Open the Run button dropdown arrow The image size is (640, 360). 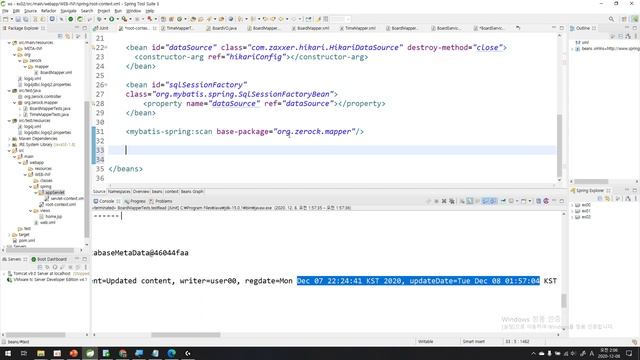[x=117, y=19]
